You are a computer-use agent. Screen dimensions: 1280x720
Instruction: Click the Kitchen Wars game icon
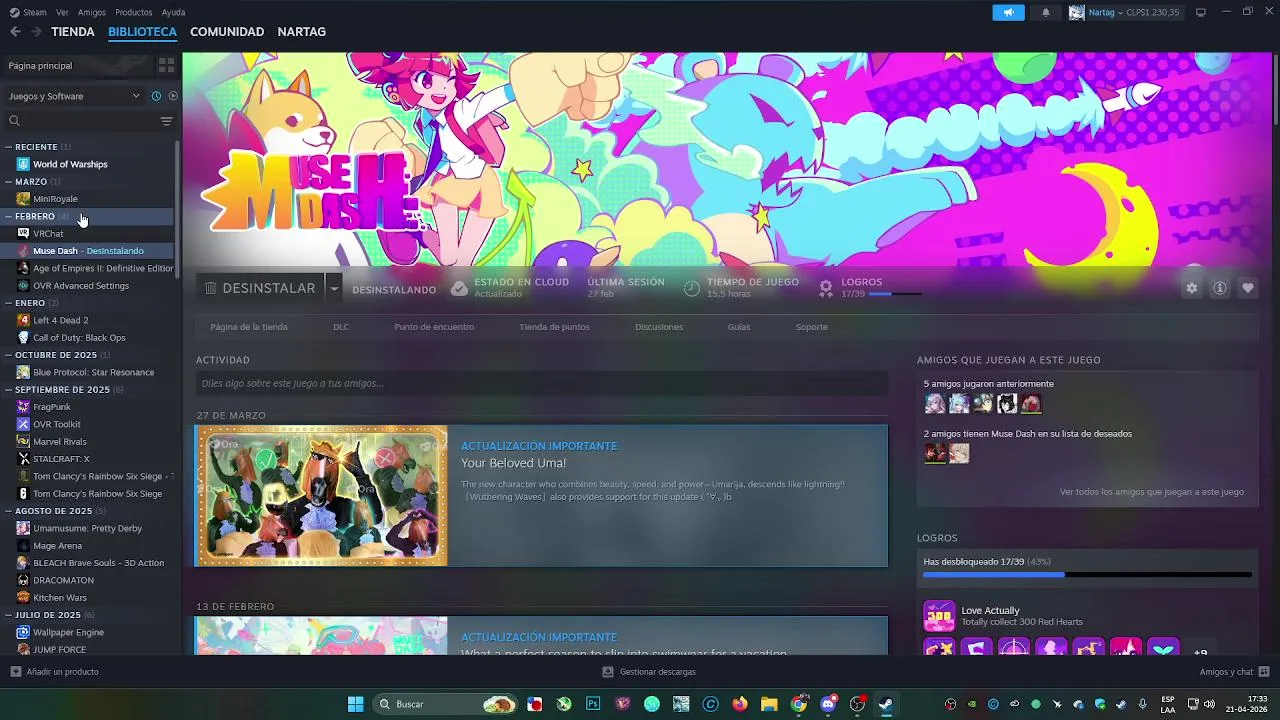pos(23,598)
